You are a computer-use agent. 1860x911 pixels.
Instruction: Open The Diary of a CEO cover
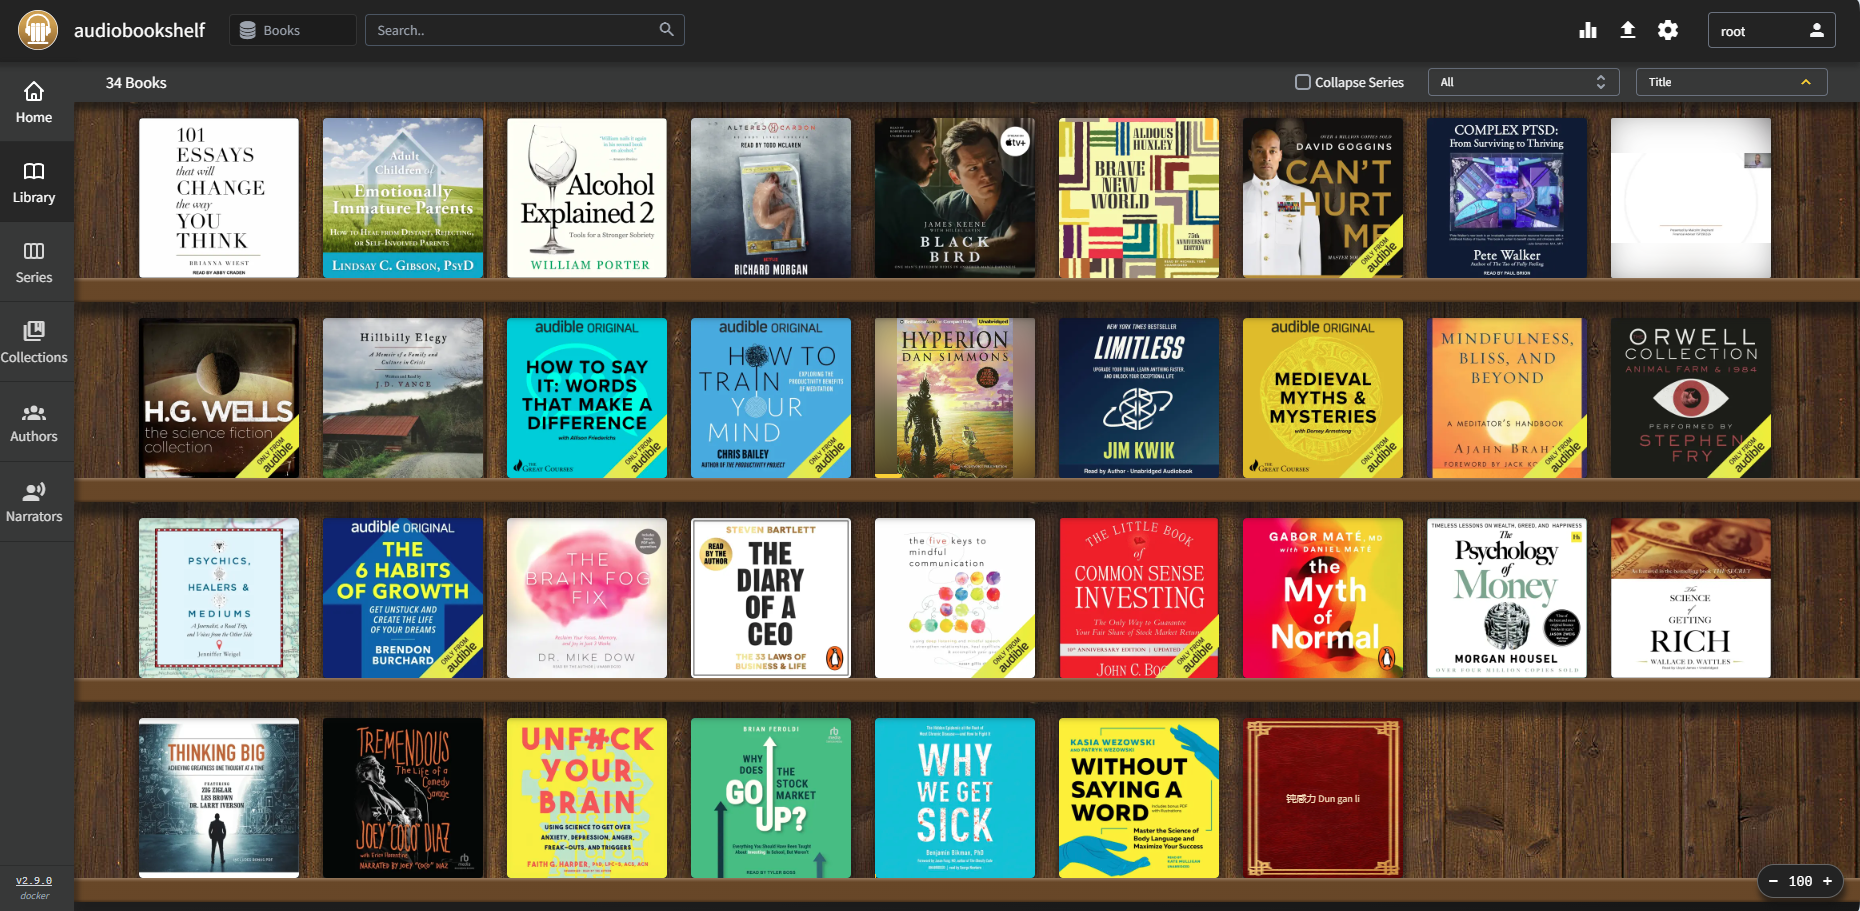tap(771, 598)
